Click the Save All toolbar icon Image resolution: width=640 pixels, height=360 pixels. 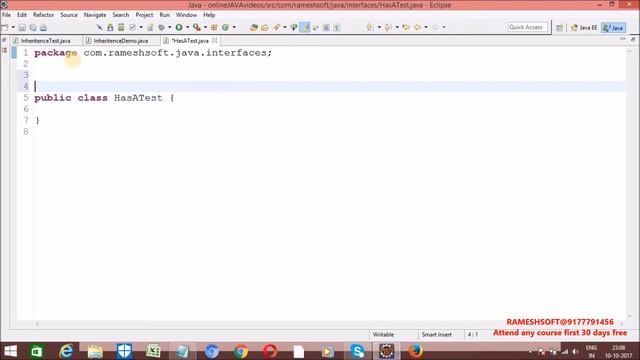pyautogui.click(x=33, y=27)
